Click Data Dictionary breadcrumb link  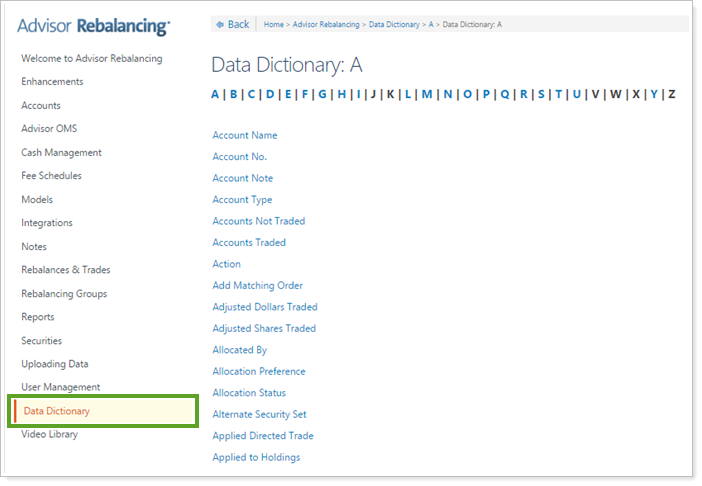tap(394, 24)
